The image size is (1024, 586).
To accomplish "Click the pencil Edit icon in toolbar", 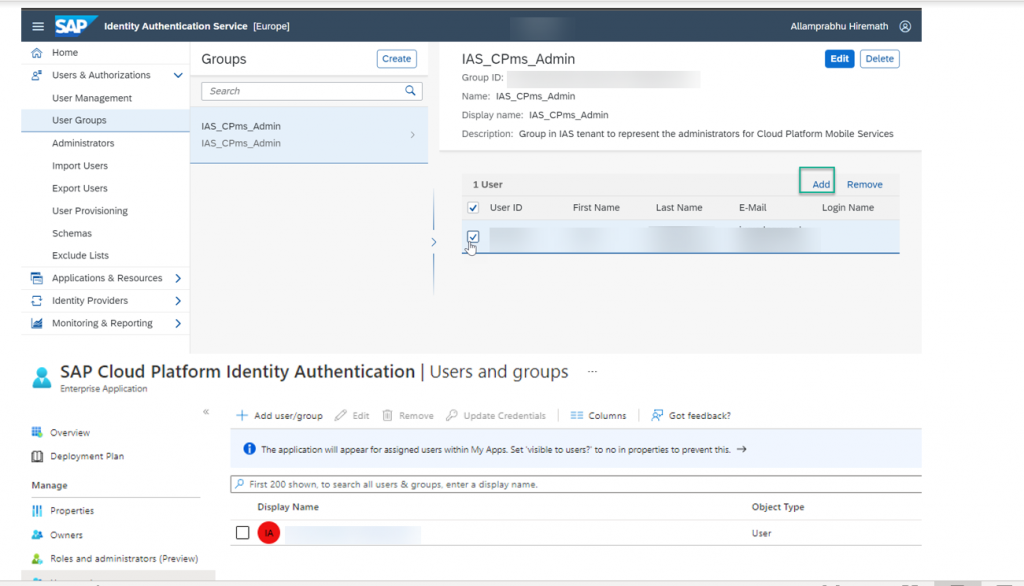I will 340,415.
